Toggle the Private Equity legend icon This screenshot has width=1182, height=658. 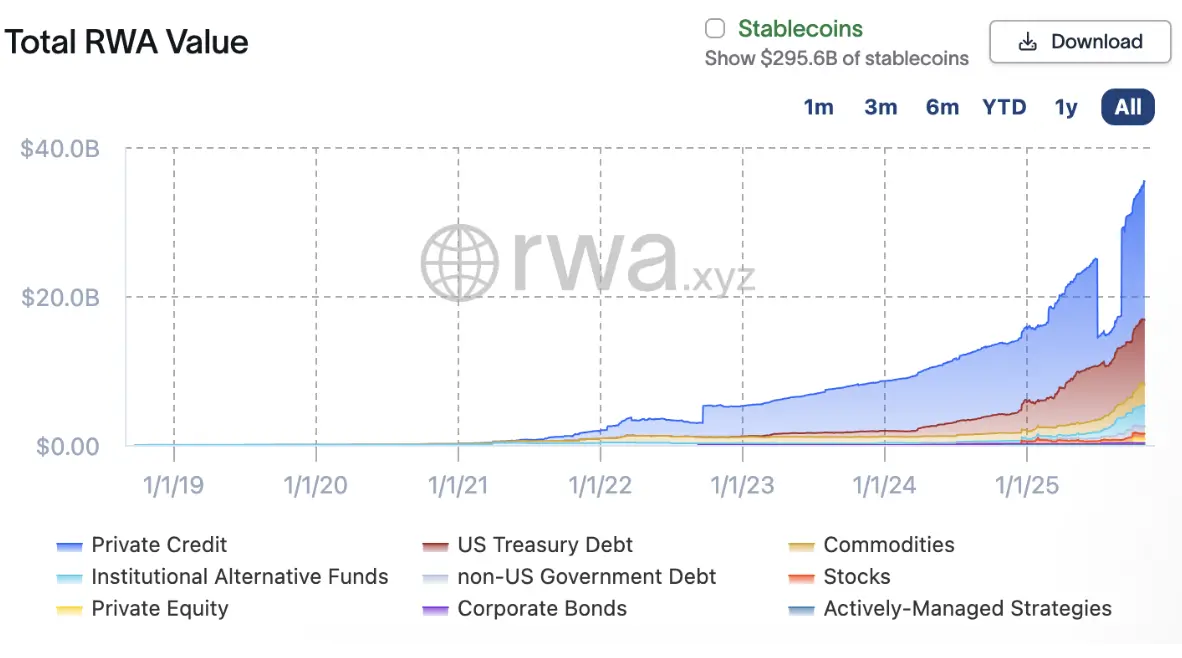(70, 610)
